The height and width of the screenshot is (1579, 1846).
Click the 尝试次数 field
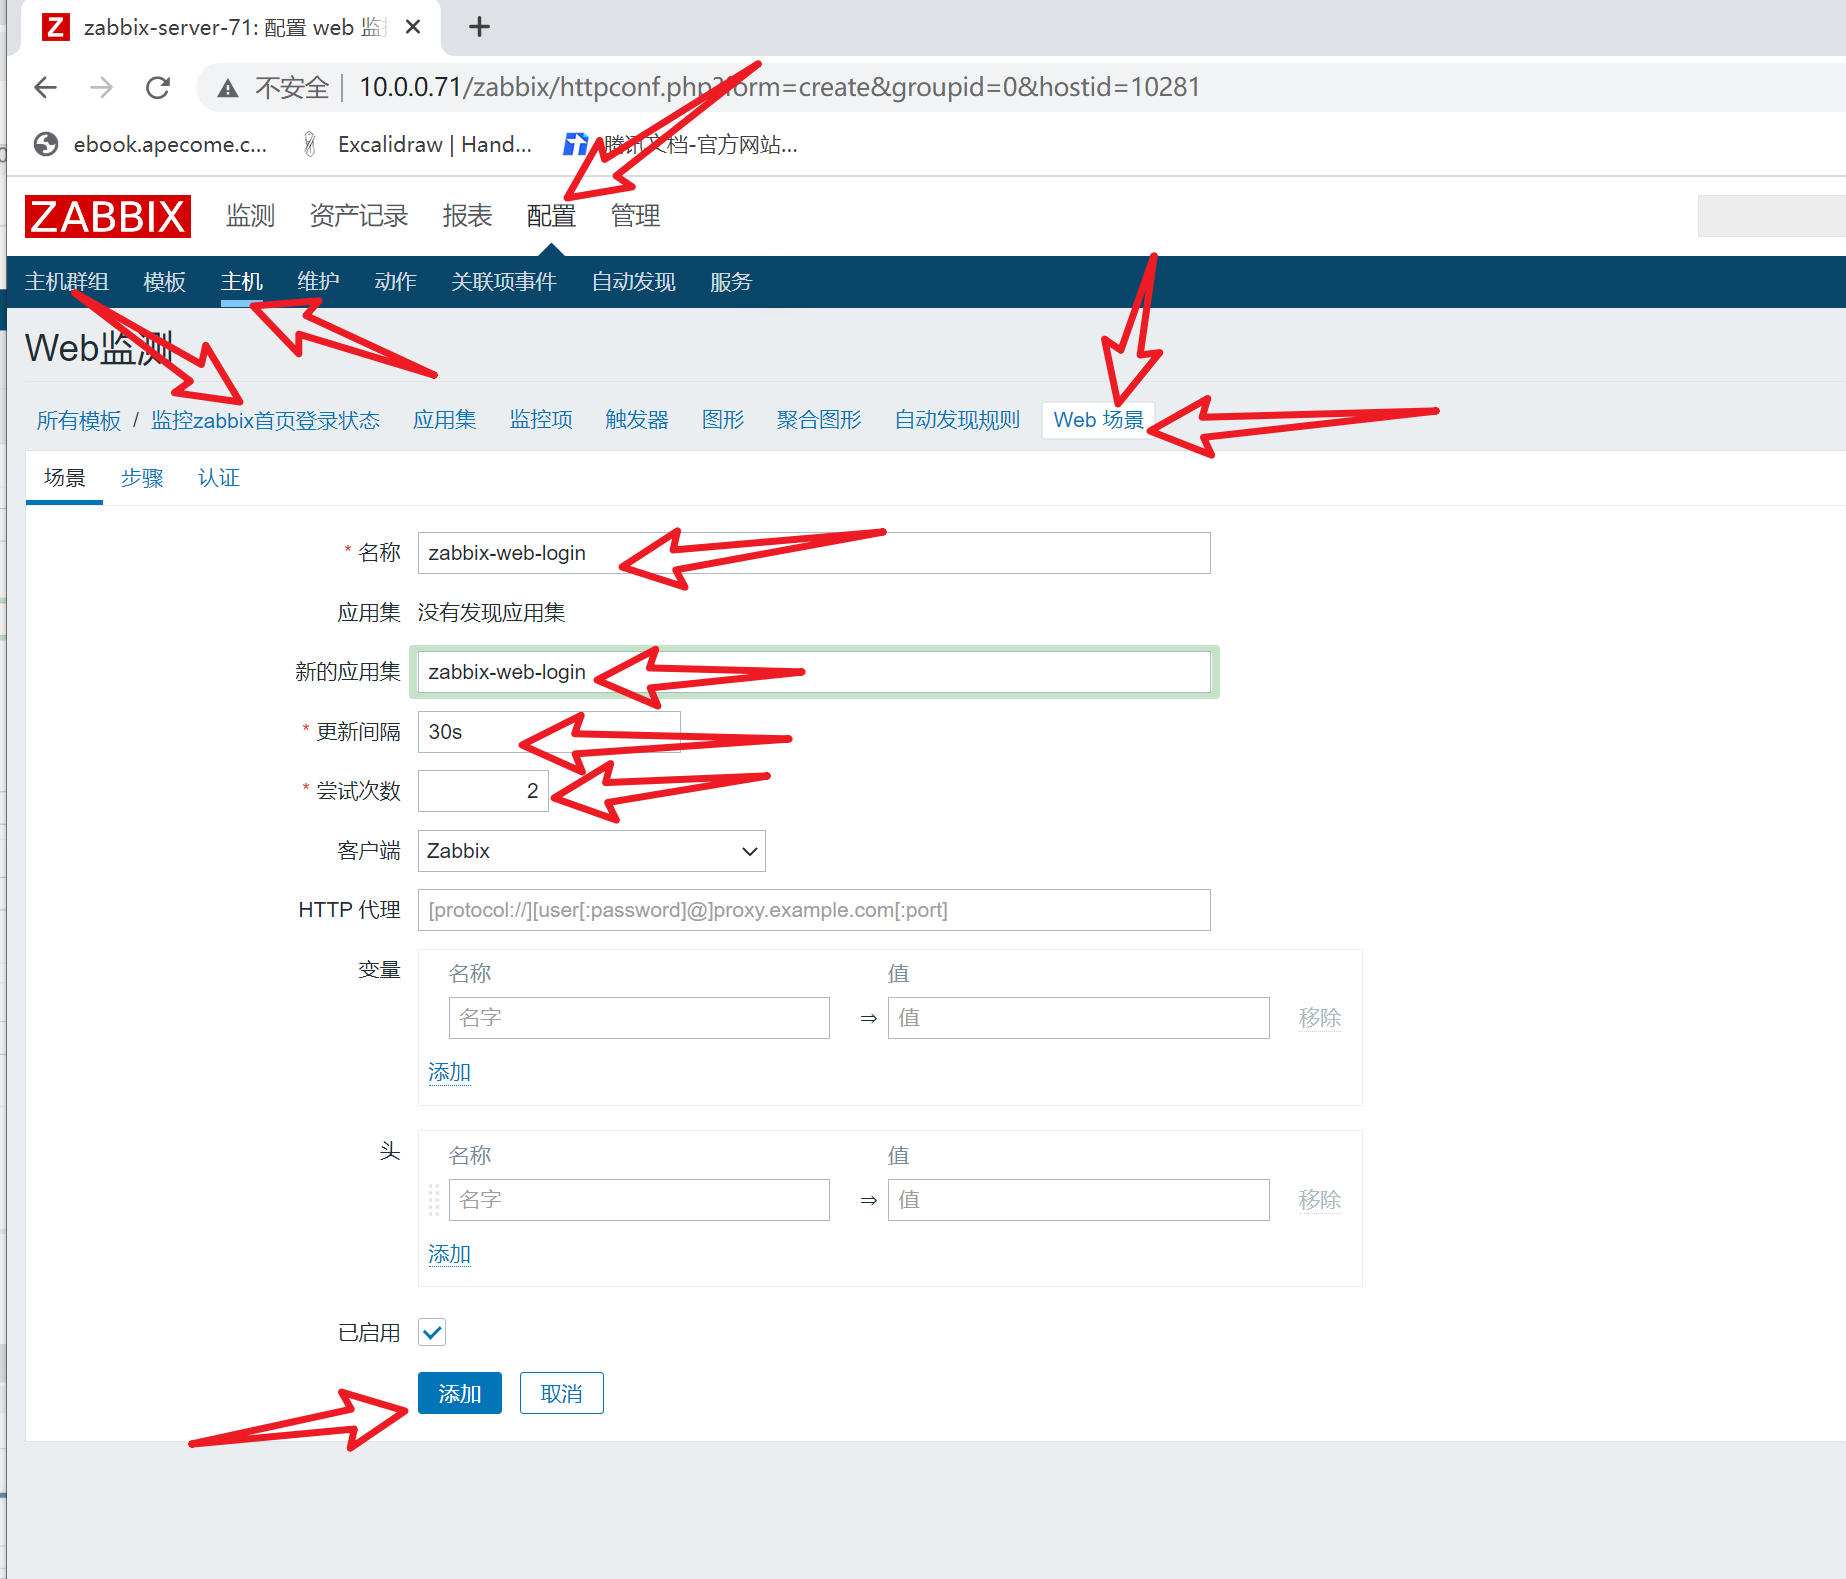pyautogui.click(x=483, y=791)
